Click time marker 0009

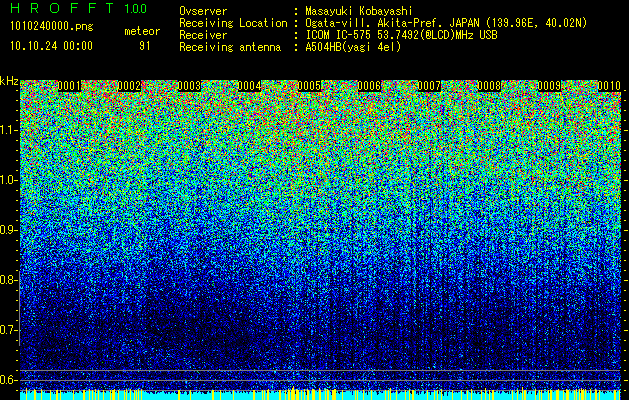pos(549,86)
